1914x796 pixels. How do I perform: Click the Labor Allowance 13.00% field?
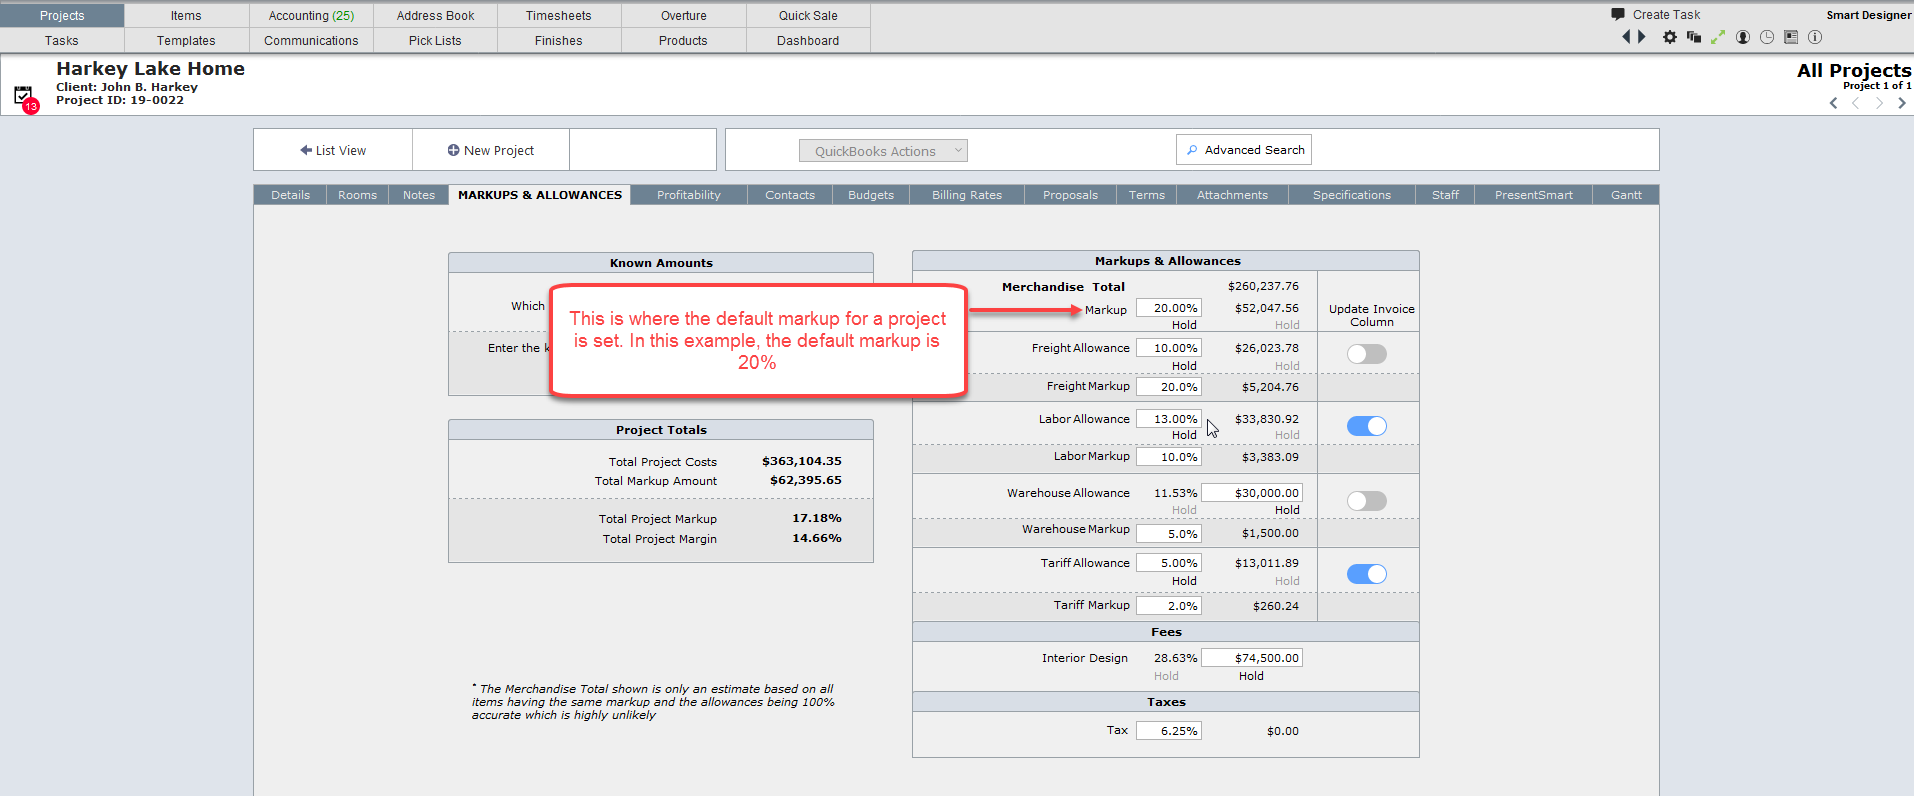pyautogui.click(x=1169, y=419)
